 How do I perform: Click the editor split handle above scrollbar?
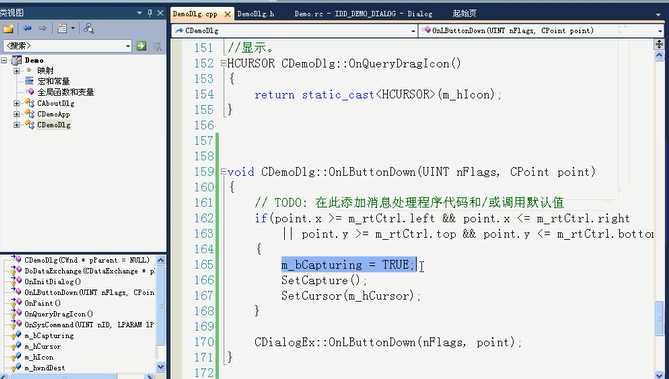(659, 44)
